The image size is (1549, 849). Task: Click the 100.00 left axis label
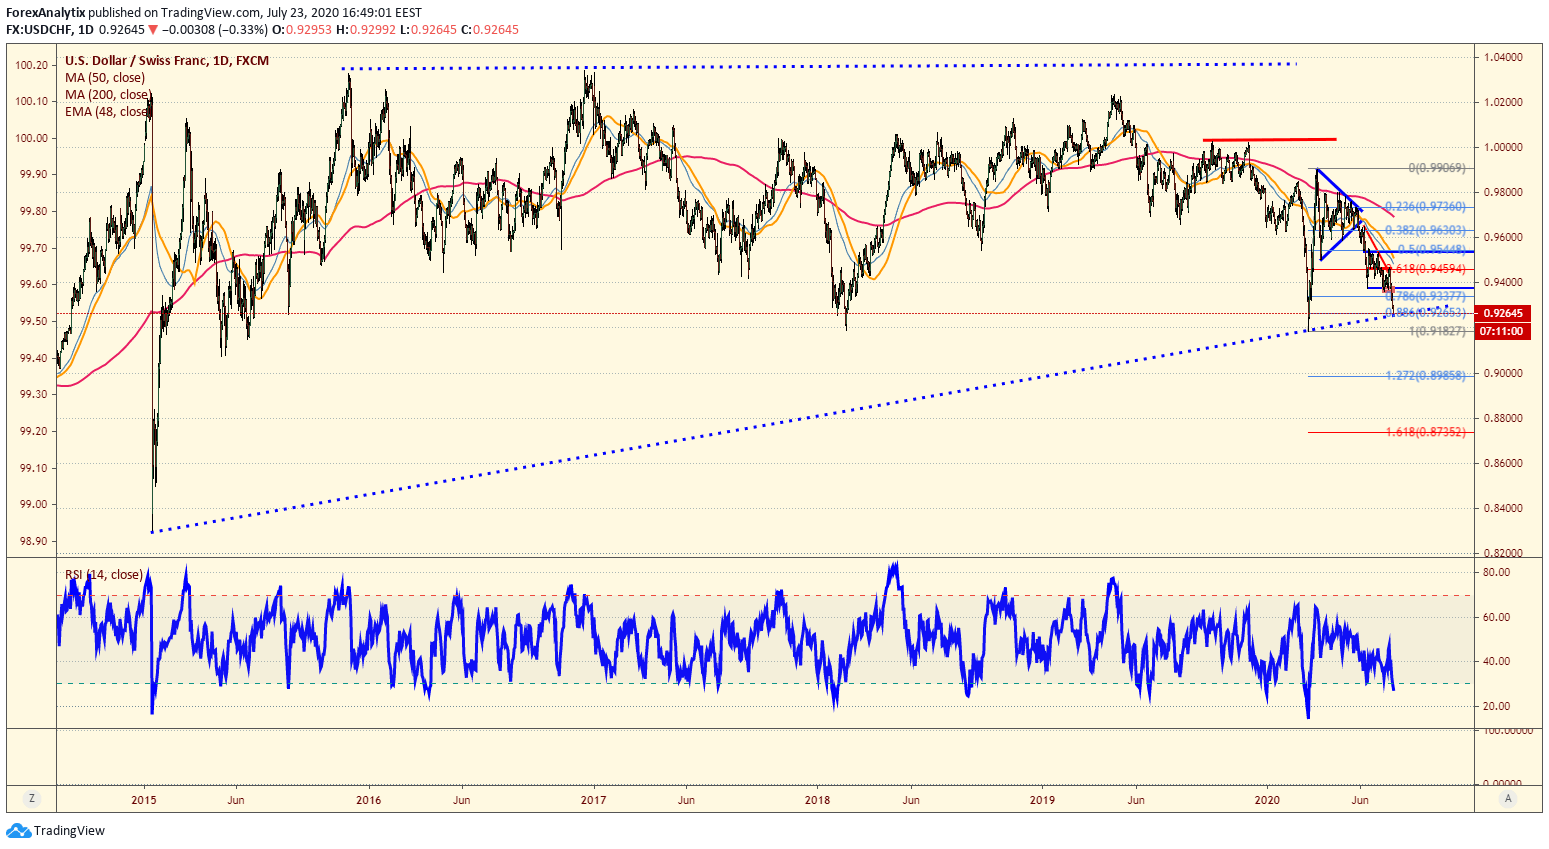tap(33, 138)
